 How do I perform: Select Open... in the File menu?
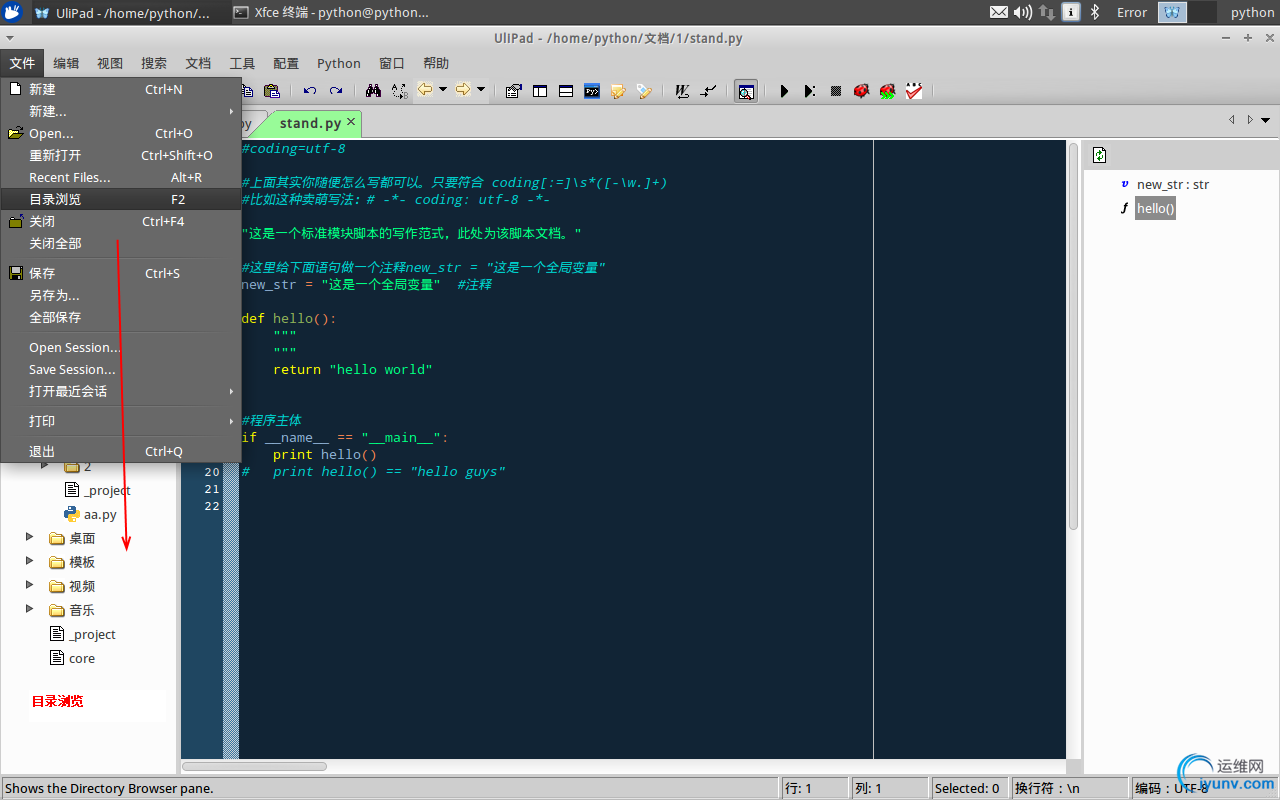tap(121, 133)
